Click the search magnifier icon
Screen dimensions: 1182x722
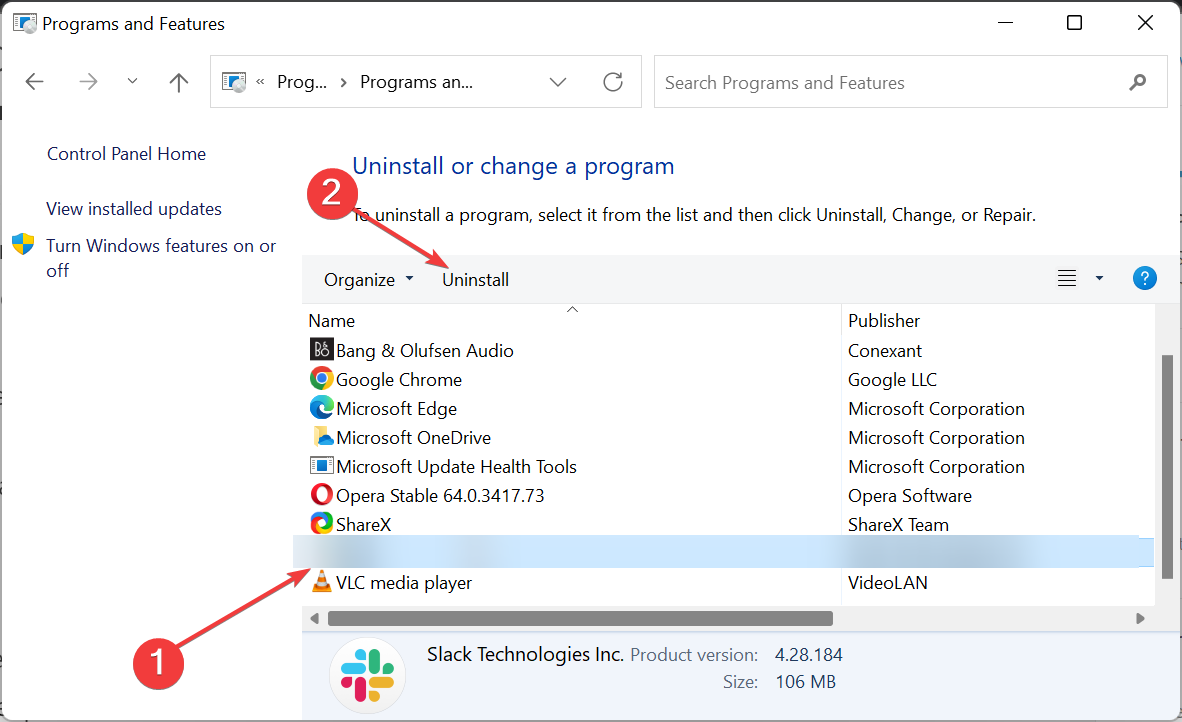pyautogui.click(x=1138, y=82)
